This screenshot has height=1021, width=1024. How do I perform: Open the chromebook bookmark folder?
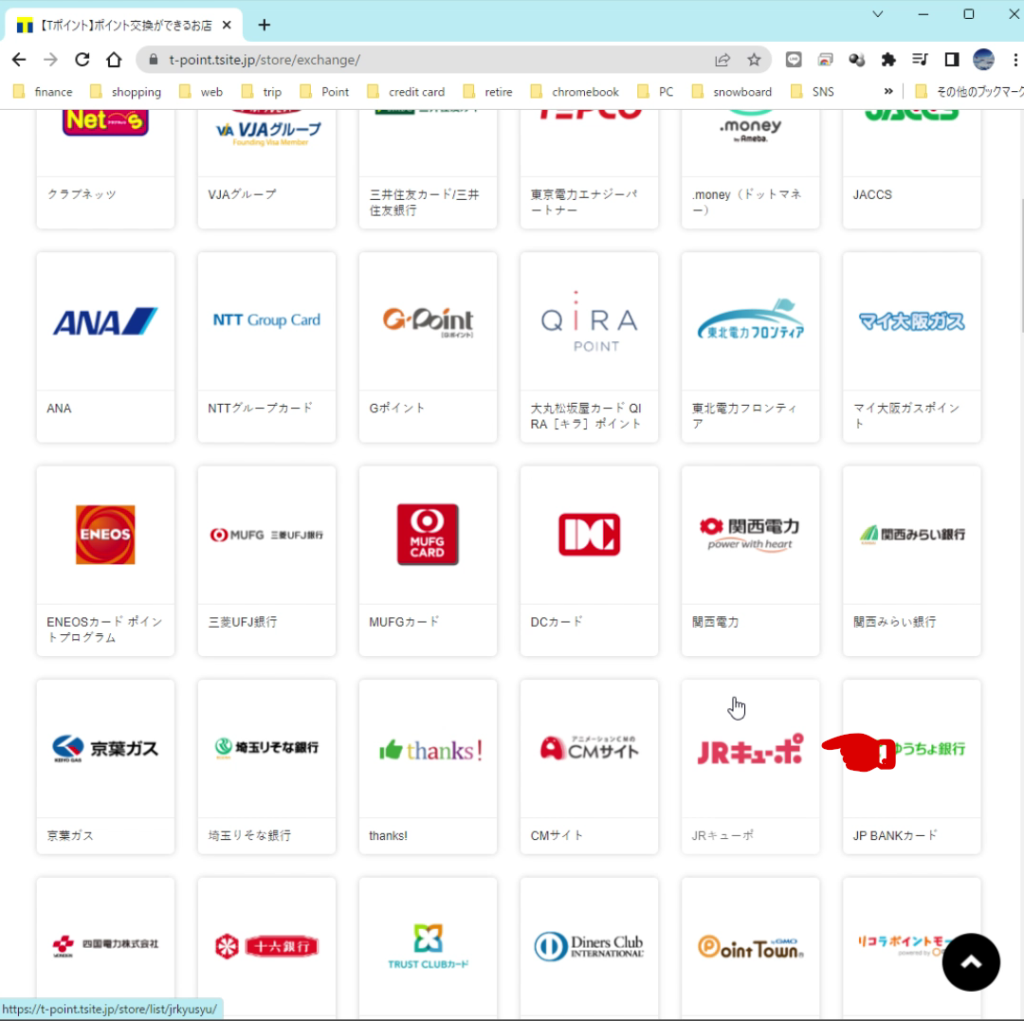(575, 92)
